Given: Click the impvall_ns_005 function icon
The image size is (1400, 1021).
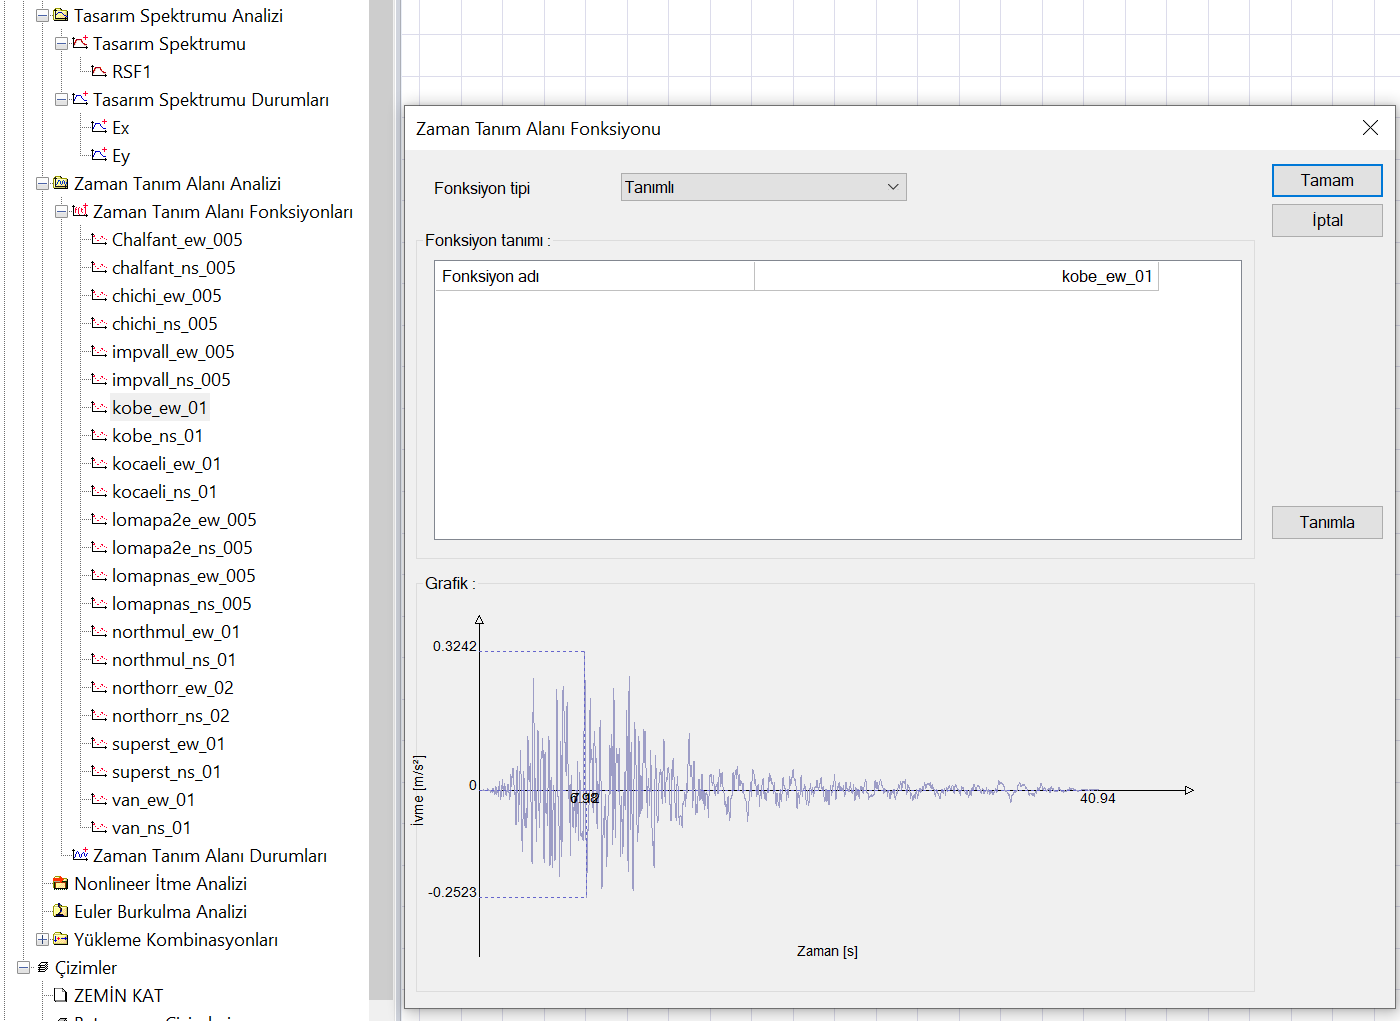Looking at the screenshot, I should click(x=99, y=380).
